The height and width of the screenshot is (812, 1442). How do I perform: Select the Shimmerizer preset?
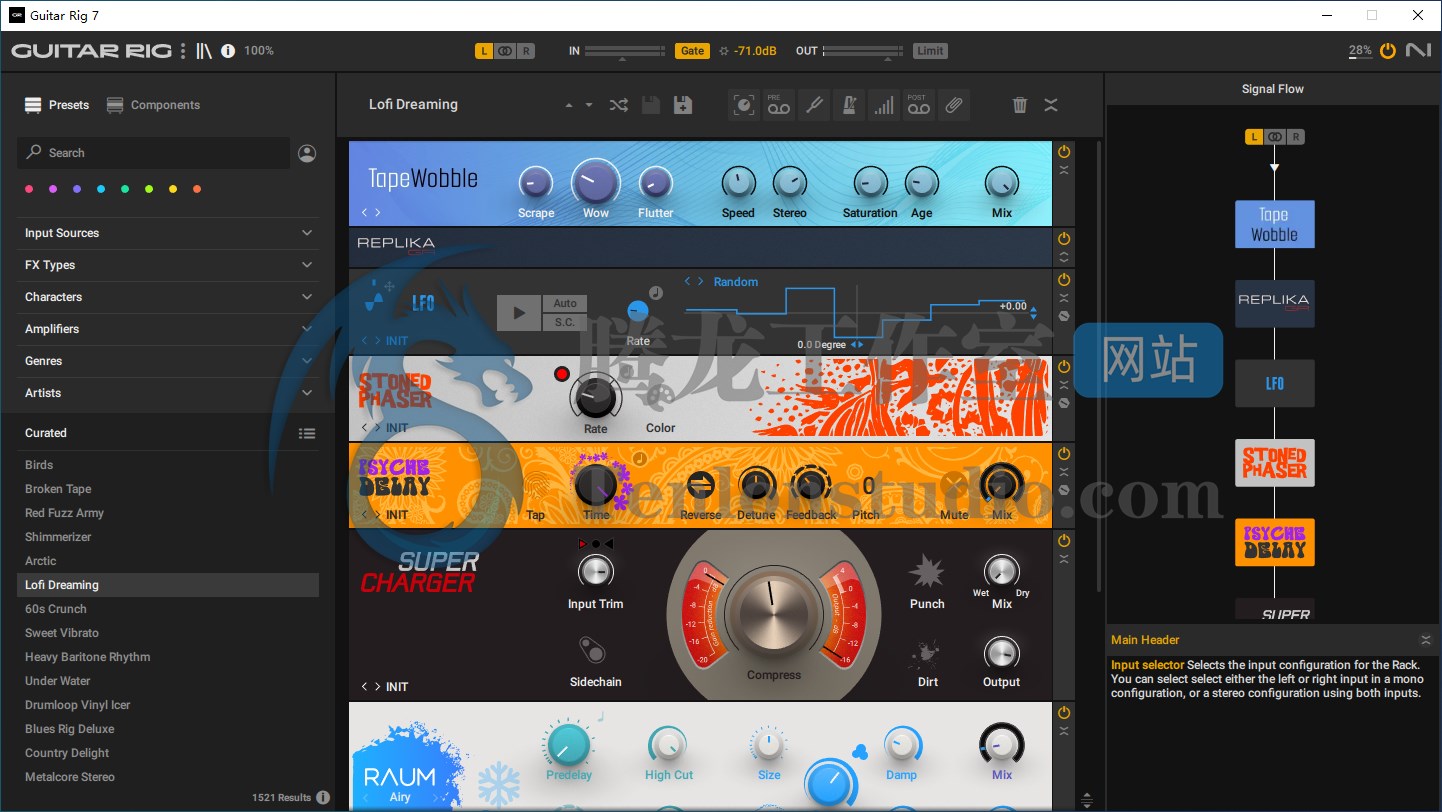58,537
